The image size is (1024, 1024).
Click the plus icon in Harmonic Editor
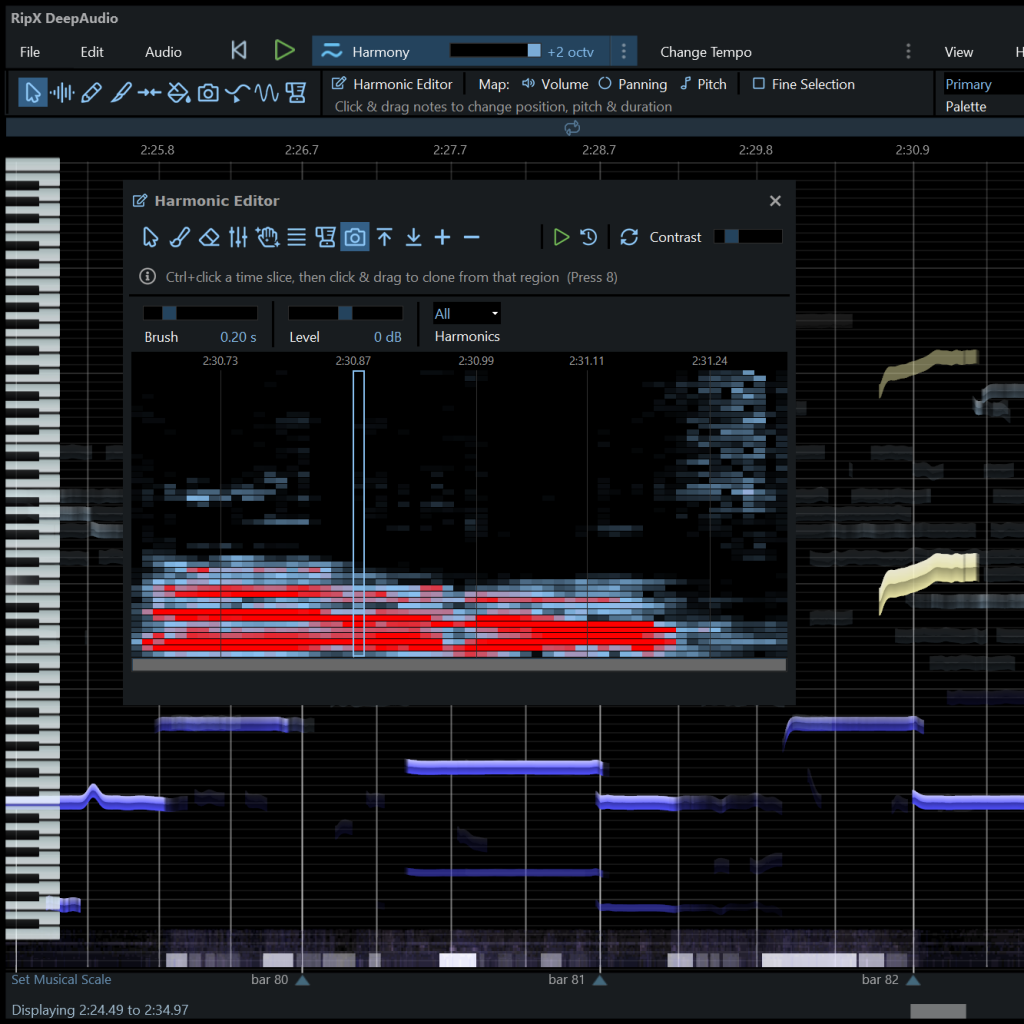442,237
